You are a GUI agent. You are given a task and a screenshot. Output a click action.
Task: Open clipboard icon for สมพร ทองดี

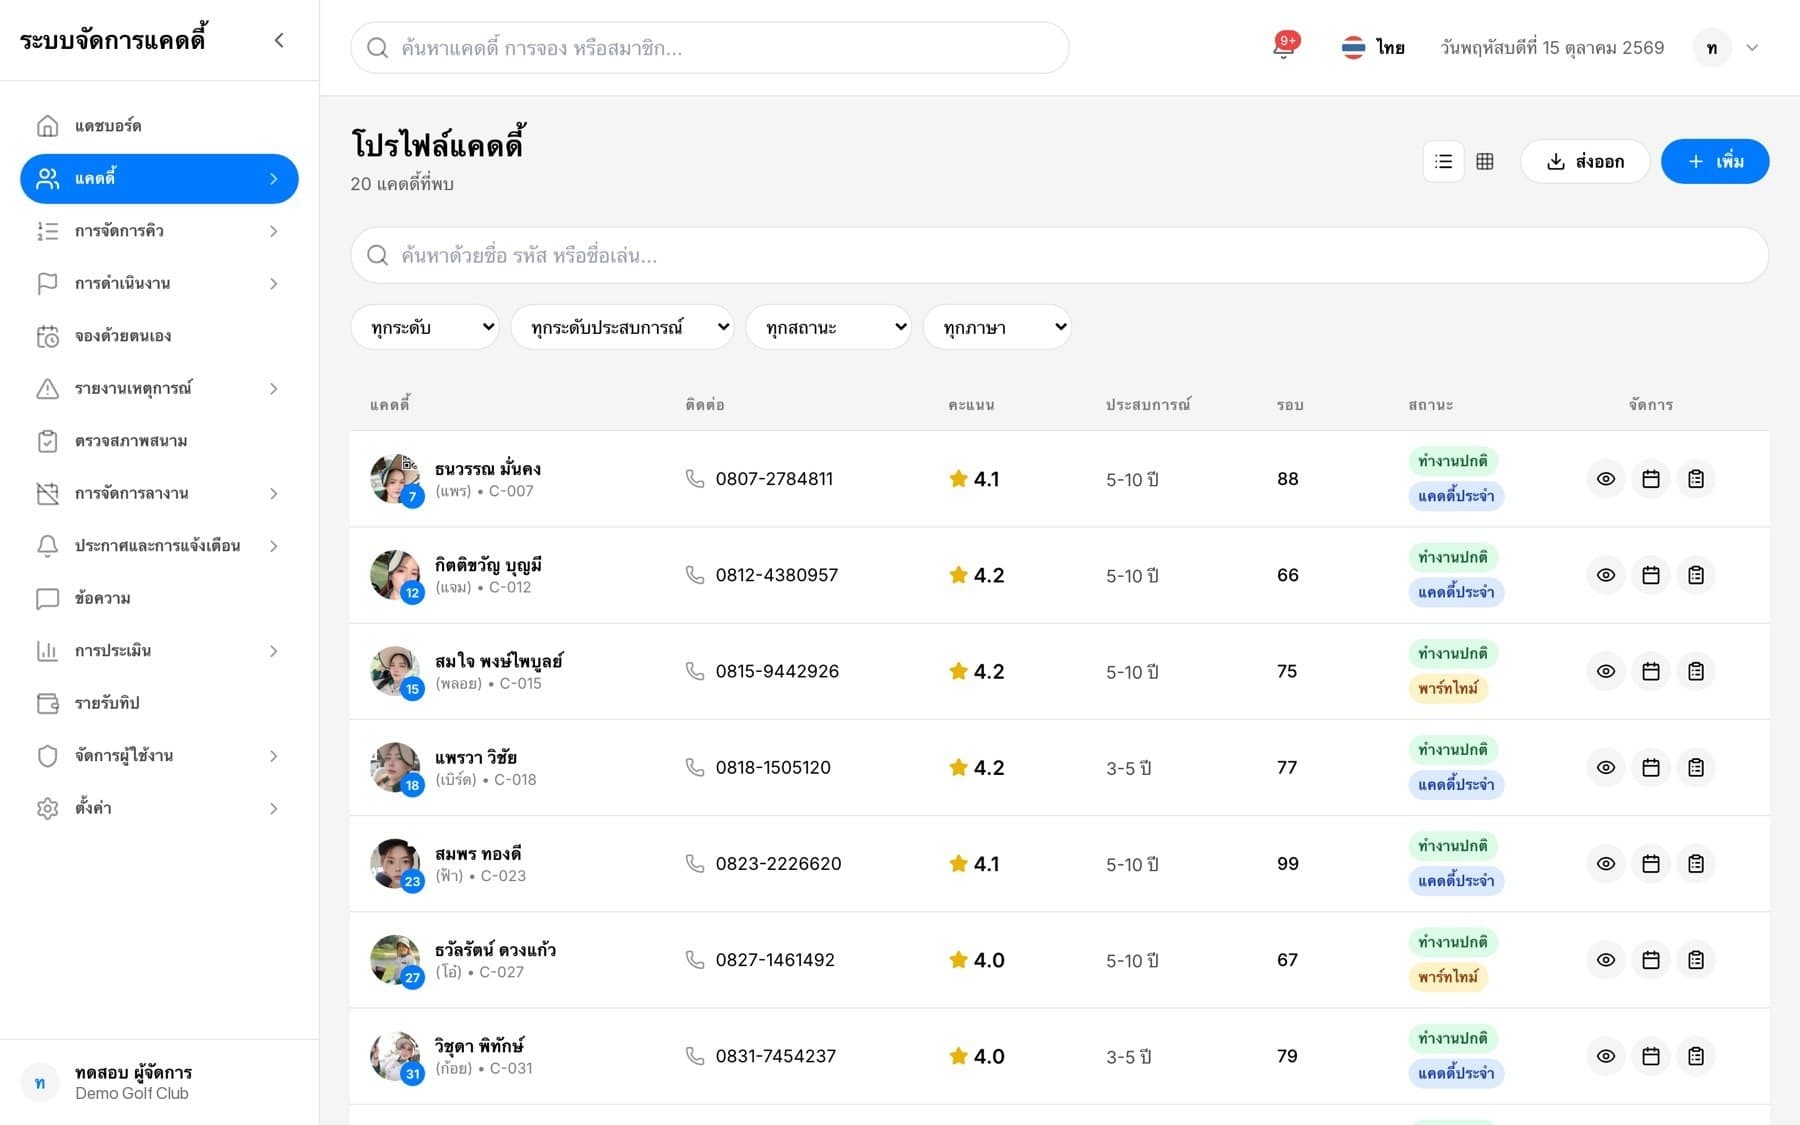point(1696,863)
